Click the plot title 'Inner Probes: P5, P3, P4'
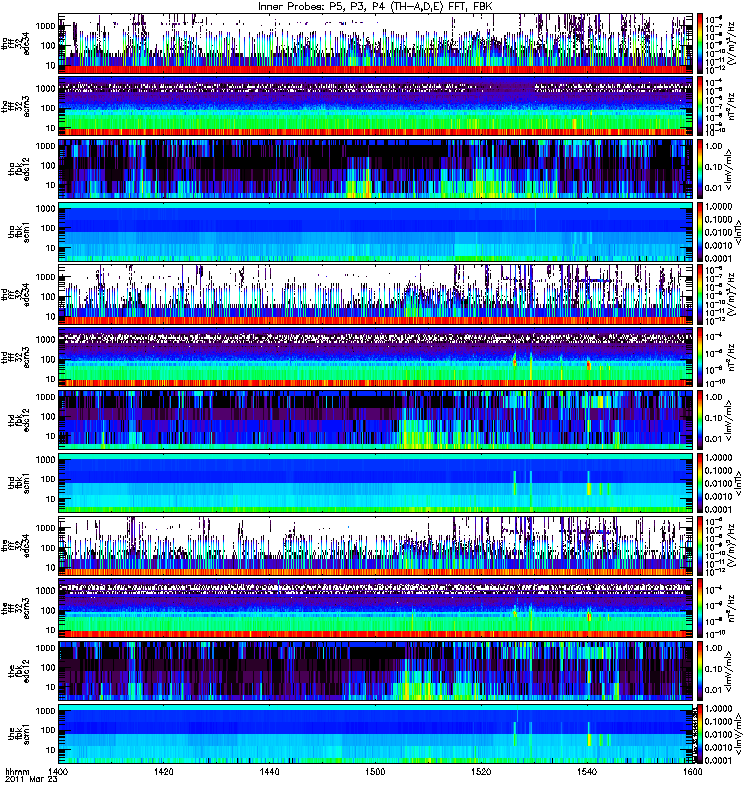Image resolution: width=750 pixels, height=800 pixels. [x=312, y=7]
